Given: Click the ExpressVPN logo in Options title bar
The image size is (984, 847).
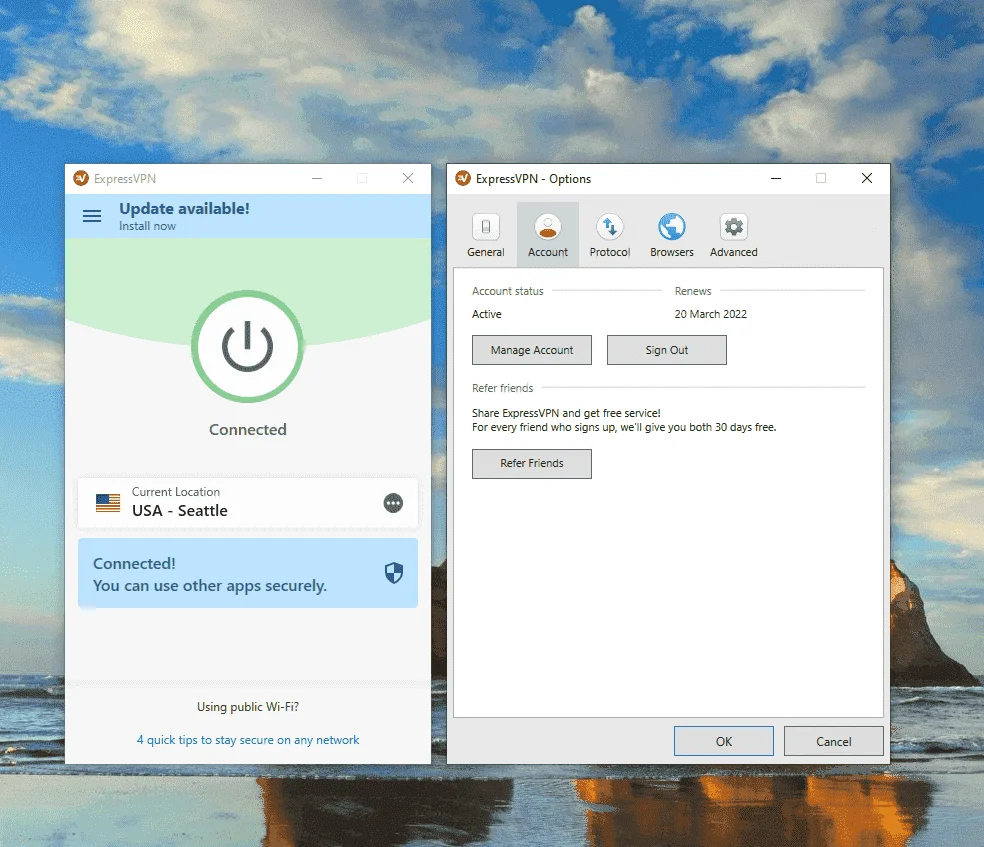Looking at the screenshot, I should pyautogui.click(x=463, y=178).
